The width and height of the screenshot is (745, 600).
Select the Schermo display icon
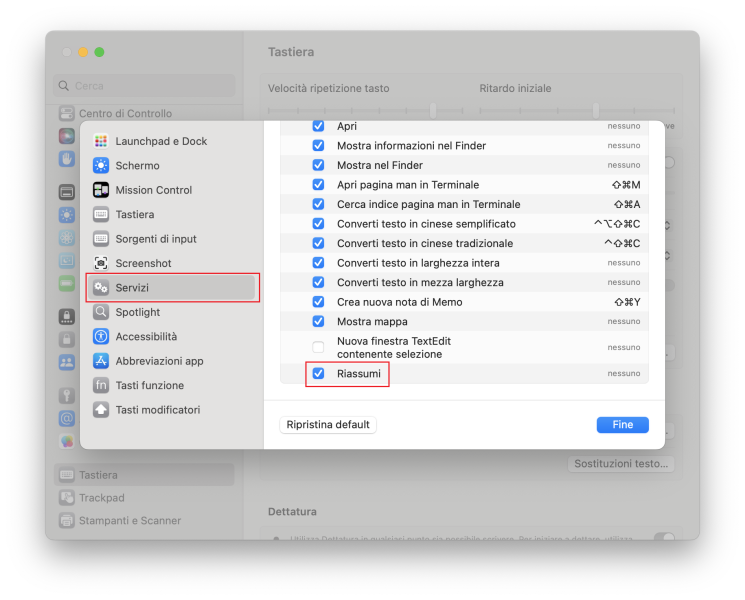point(101,166)
